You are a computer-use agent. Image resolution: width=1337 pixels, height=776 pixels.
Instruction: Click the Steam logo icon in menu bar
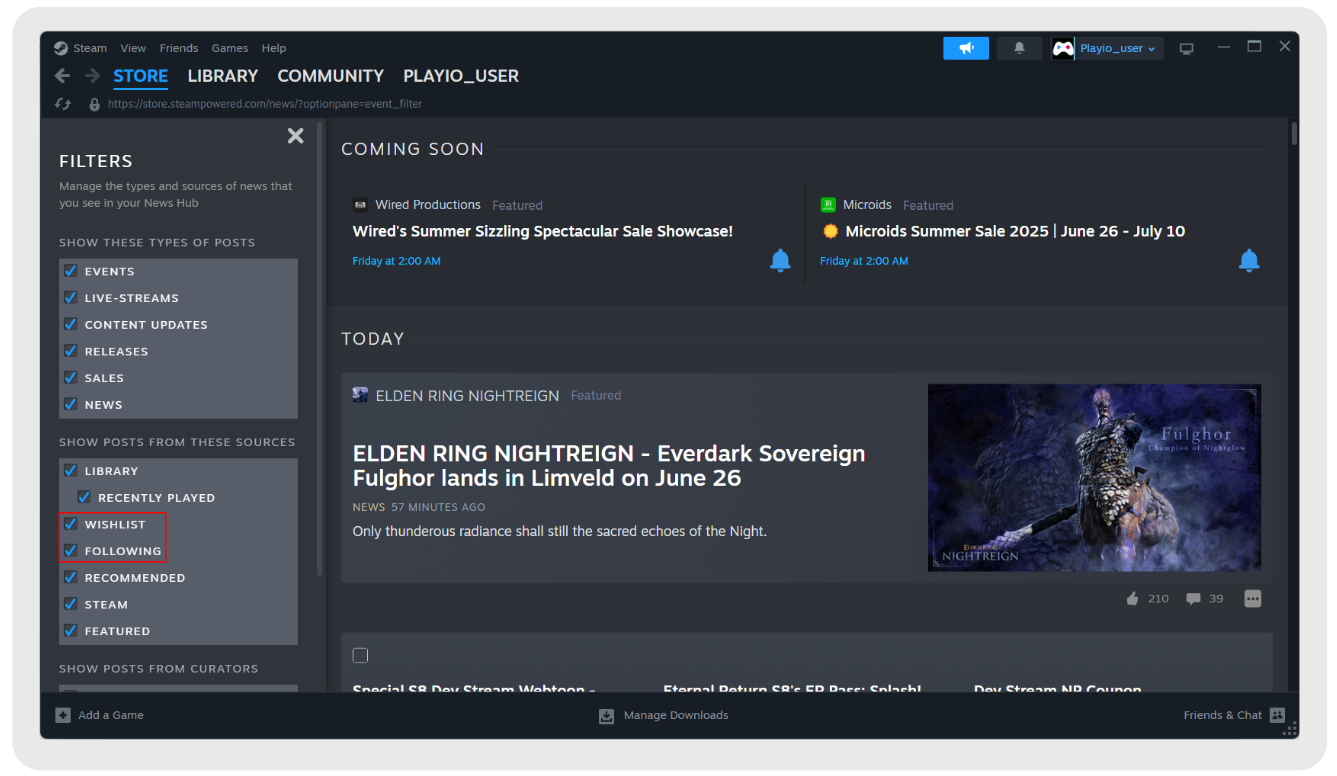(x=61, y=48)
